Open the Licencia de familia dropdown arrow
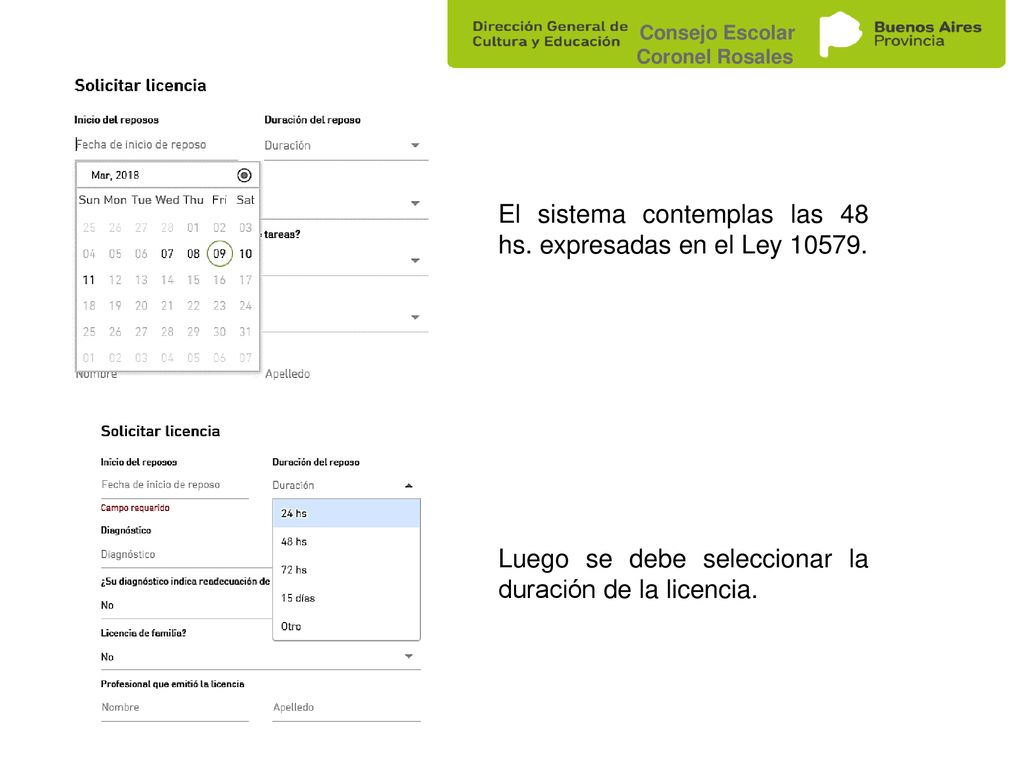Image resolution: width=1024 pixels, height=768 pixels. click(408, 656)
